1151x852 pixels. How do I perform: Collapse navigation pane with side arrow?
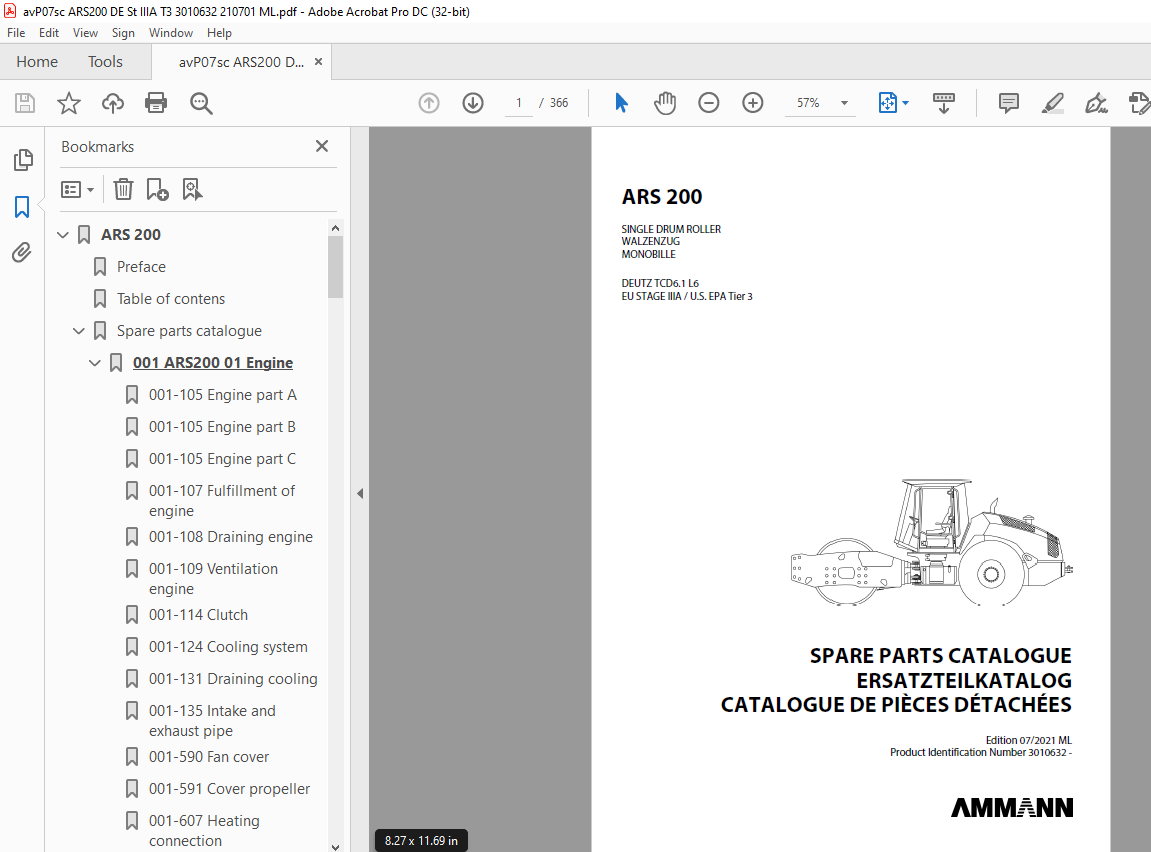[x=360, y=493]
